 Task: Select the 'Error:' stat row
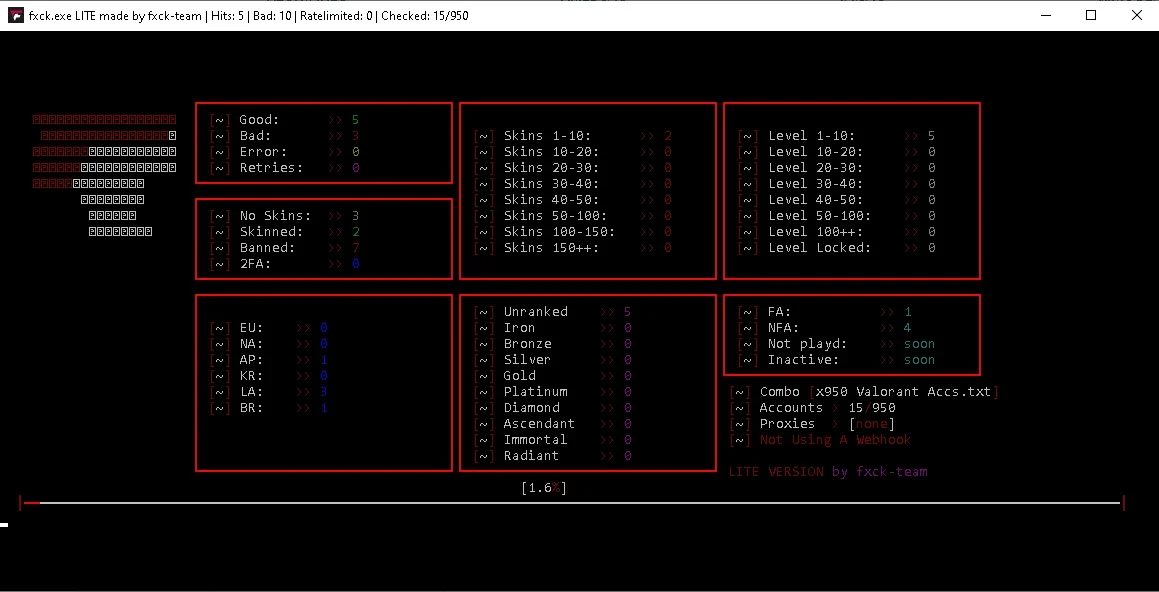(x=285, y=152)
